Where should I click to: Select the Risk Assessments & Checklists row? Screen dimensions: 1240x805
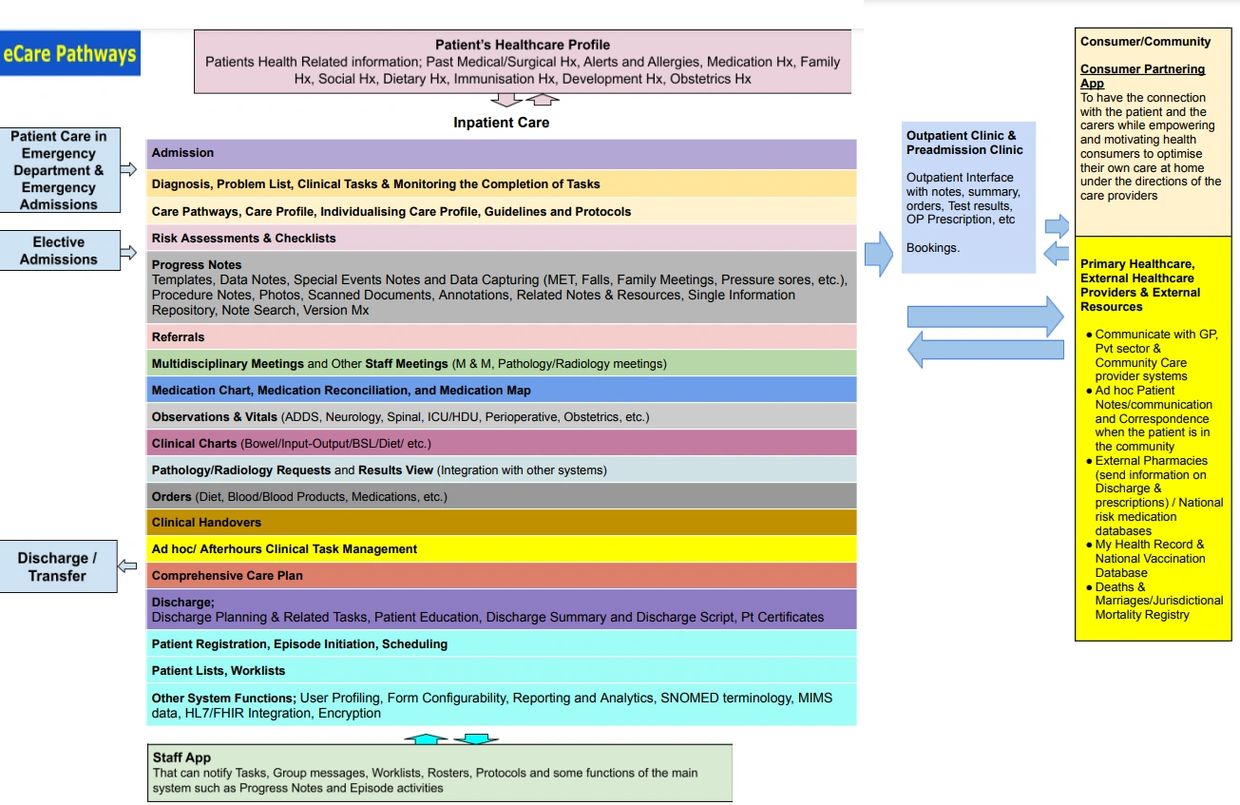coord(501,238)
